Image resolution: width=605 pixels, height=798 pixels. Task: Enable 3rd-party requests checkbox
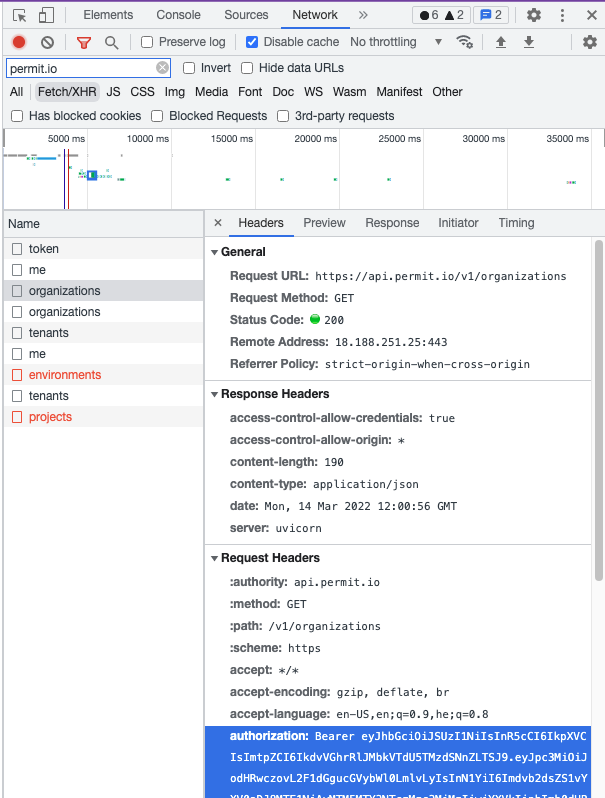click(283, 116)
